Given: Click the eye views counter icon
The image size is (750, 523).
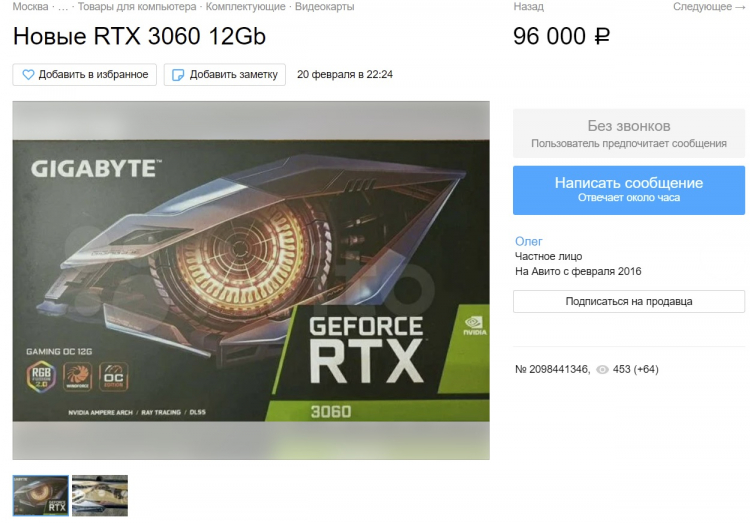Looking at the screenshot, I should (602, 369).
